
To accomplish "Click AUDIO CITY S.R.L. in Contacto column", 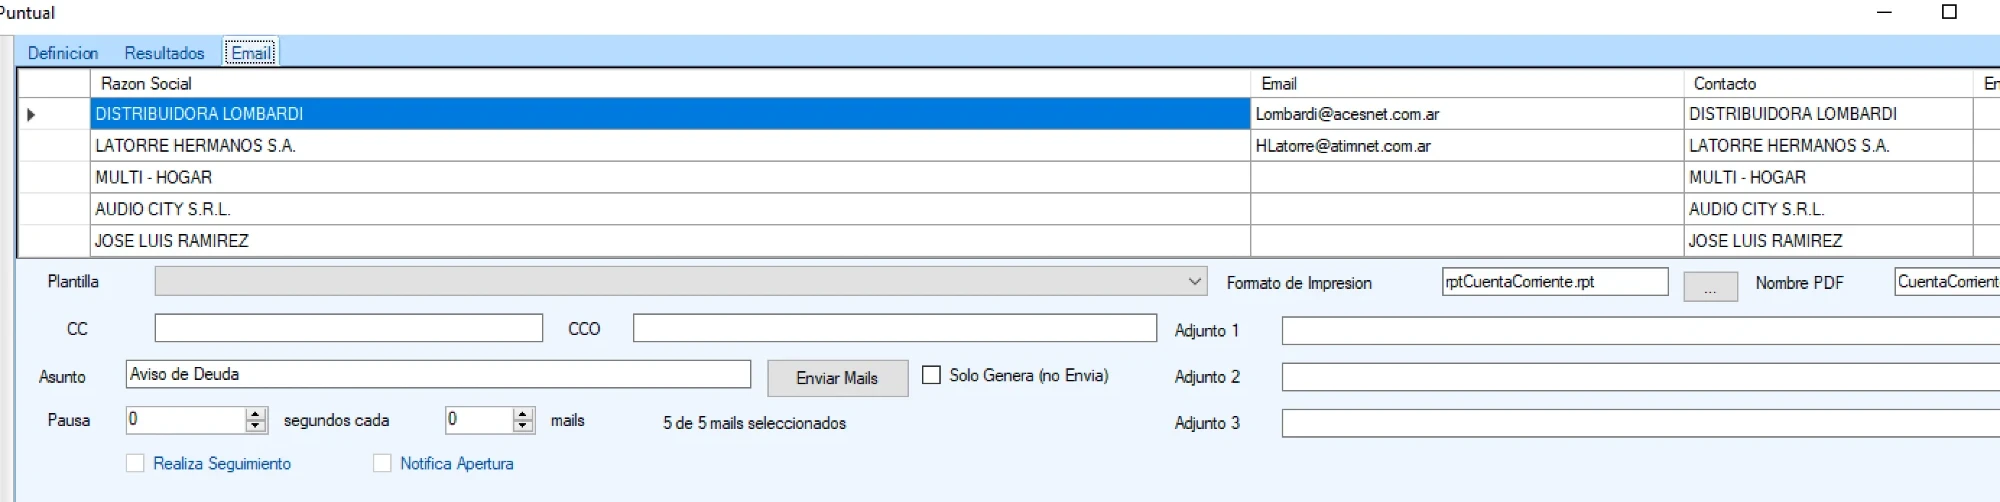I will [1828, 210].
